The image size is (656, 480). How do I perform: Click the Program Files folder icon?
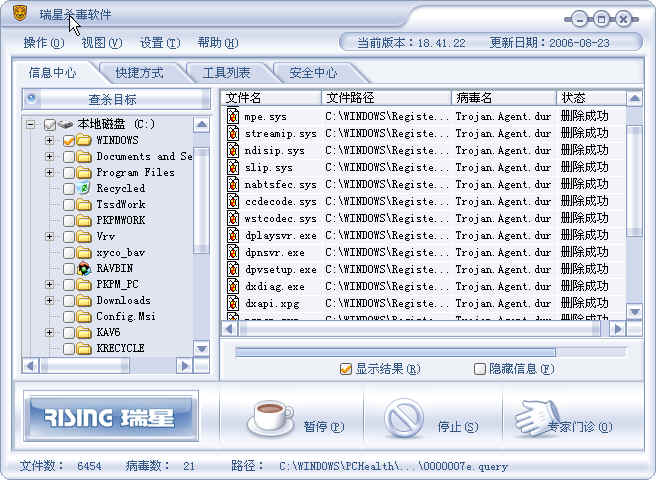point(84,172)
